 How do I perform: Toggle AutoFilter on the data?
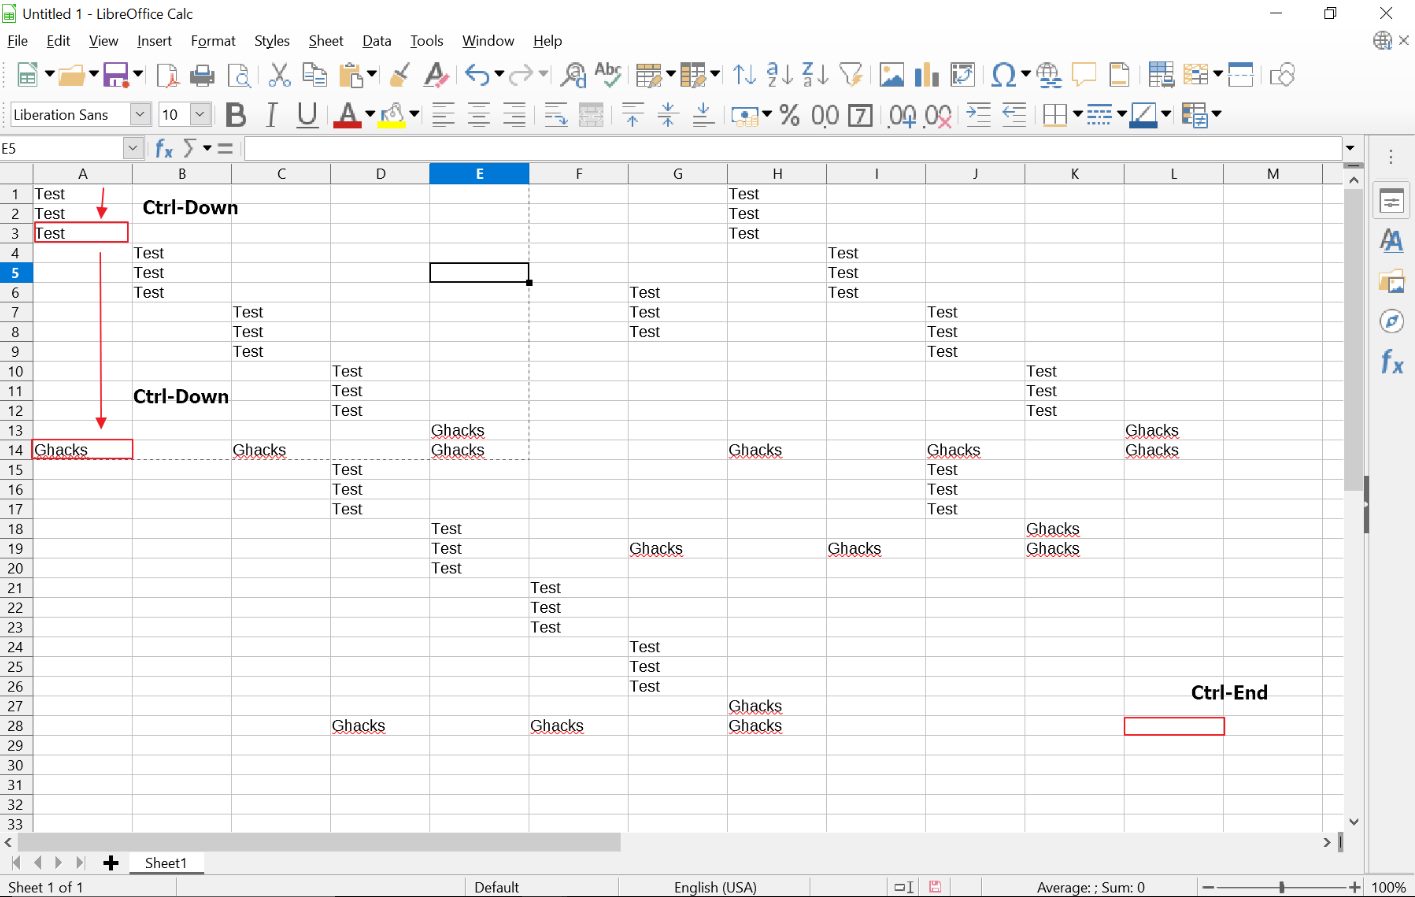coord(851,74)
